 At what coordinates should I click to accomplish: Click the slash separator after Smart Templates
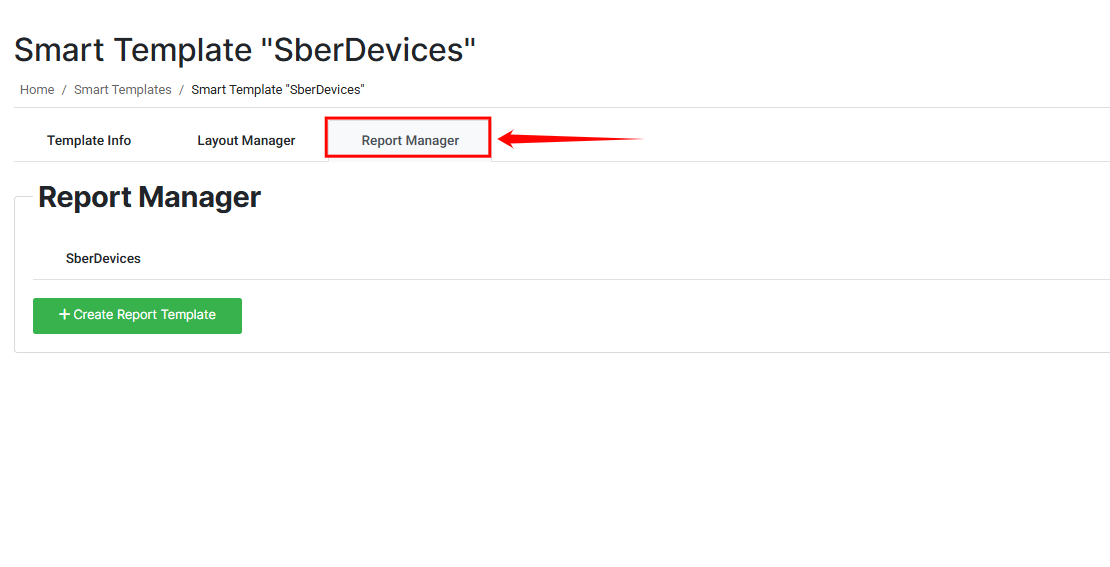(181, 90)
